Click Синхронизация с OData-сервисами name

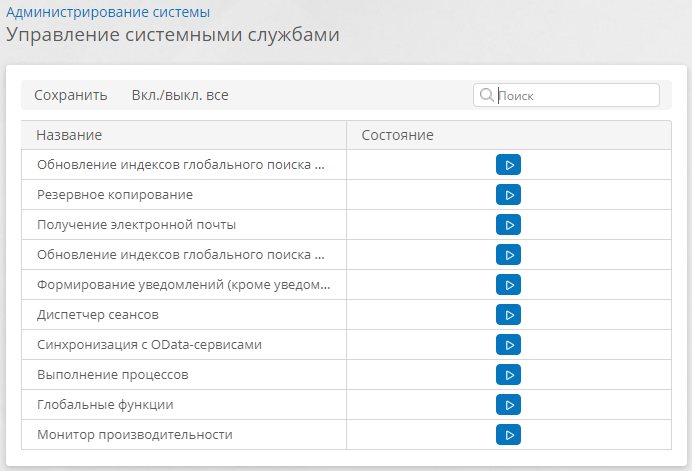tap(149, 345)
